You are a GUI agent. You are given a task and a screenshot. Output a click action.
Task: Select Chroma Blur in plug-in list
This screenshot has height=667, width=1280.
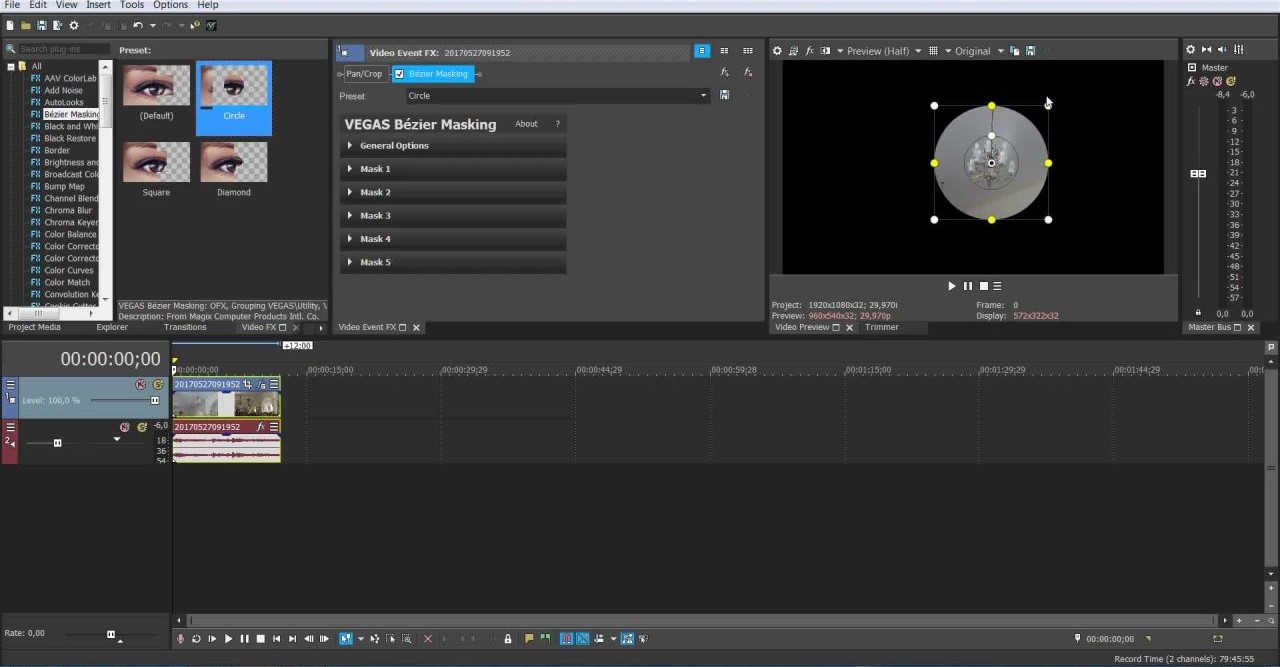tap(68, 211)
